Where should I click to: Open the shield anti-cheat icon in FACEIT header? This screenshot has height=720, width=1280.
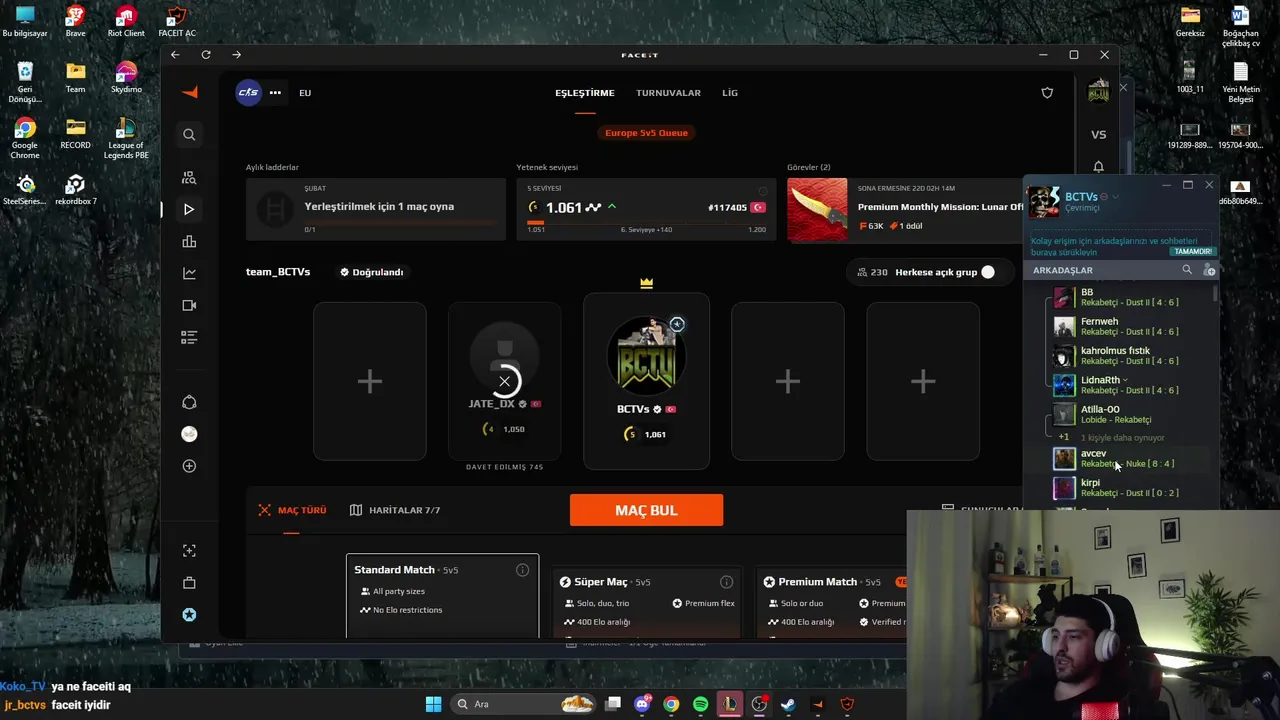coord(1047,93)
